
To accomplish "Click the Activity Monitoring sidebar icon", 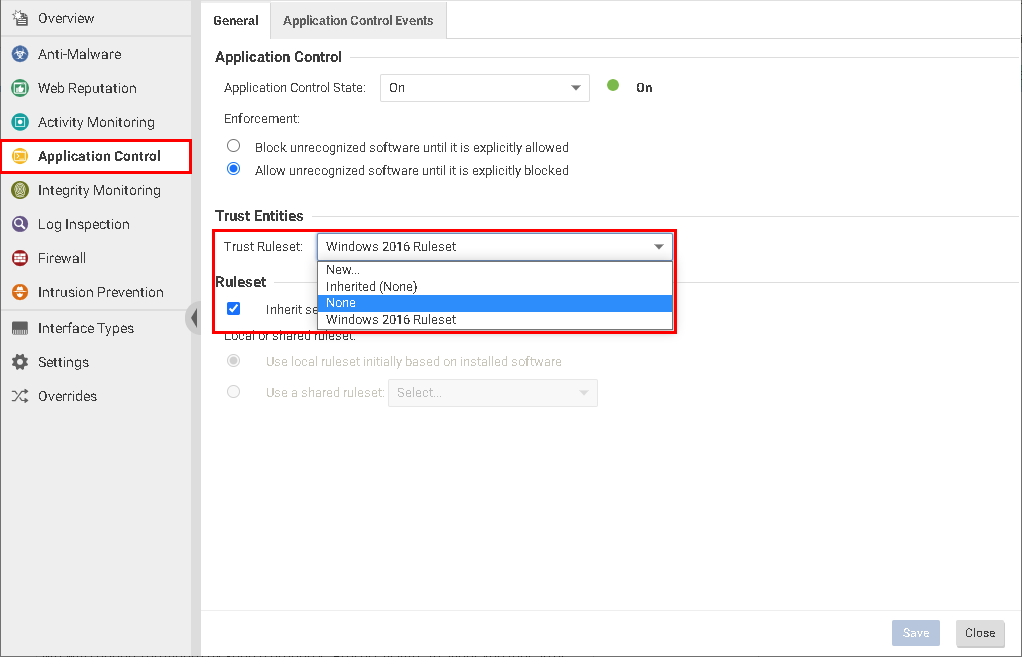I will pyautogui.click(x=20, y=122).
